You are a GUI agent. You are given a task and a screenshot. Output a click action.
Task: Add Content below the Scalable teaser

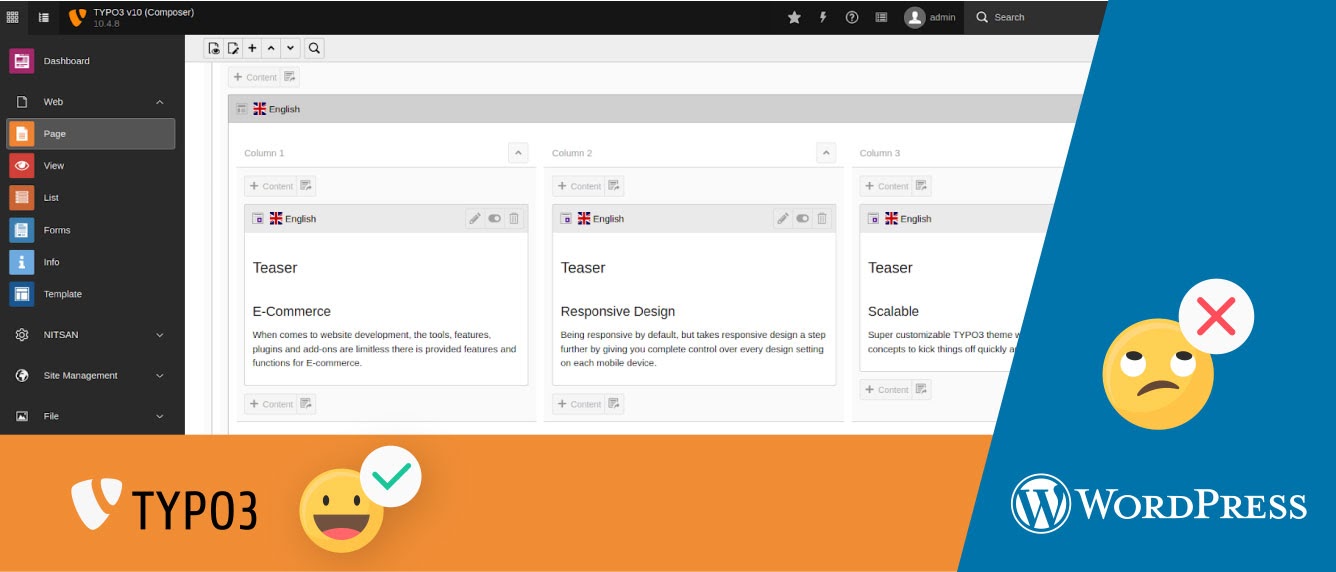coord(887,390)
